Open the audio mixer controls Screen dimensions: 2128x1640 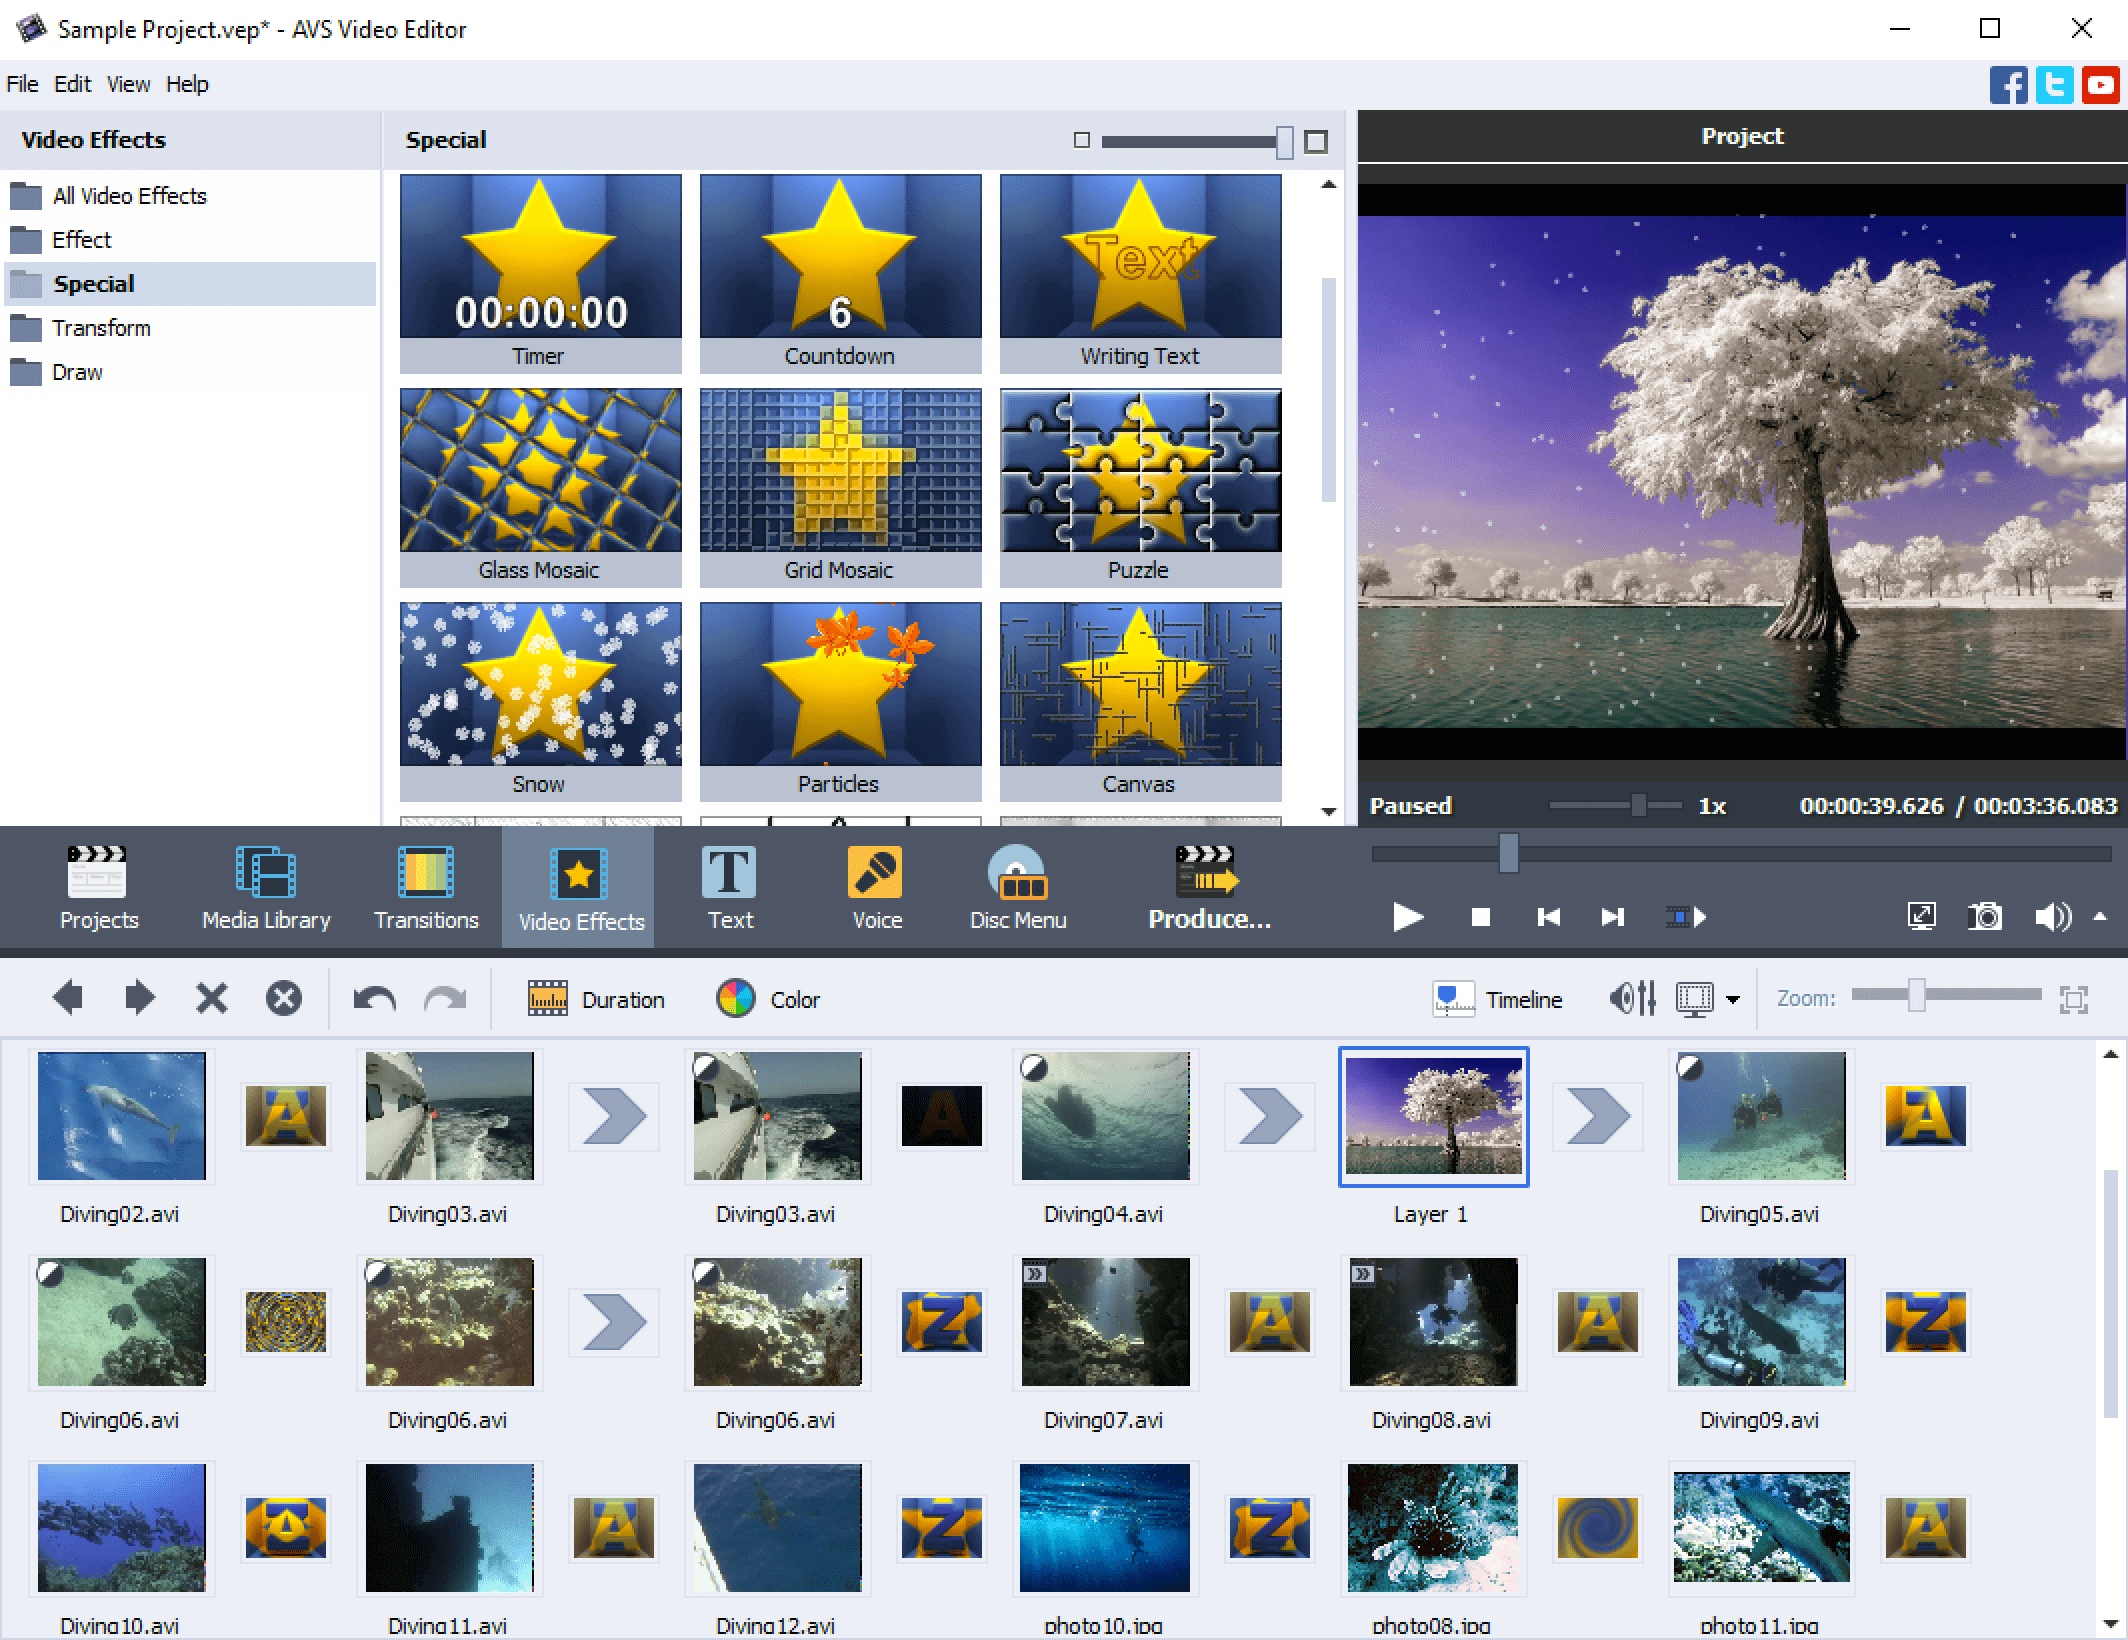pyautogui.click(x=1631, y=998)
